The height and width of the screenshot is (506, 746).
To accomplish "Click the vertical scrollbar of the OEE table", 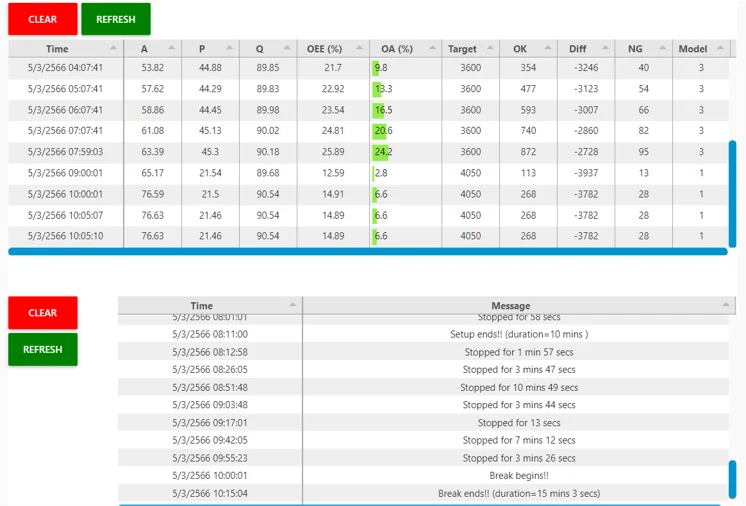I will click(x=732, y=193).
